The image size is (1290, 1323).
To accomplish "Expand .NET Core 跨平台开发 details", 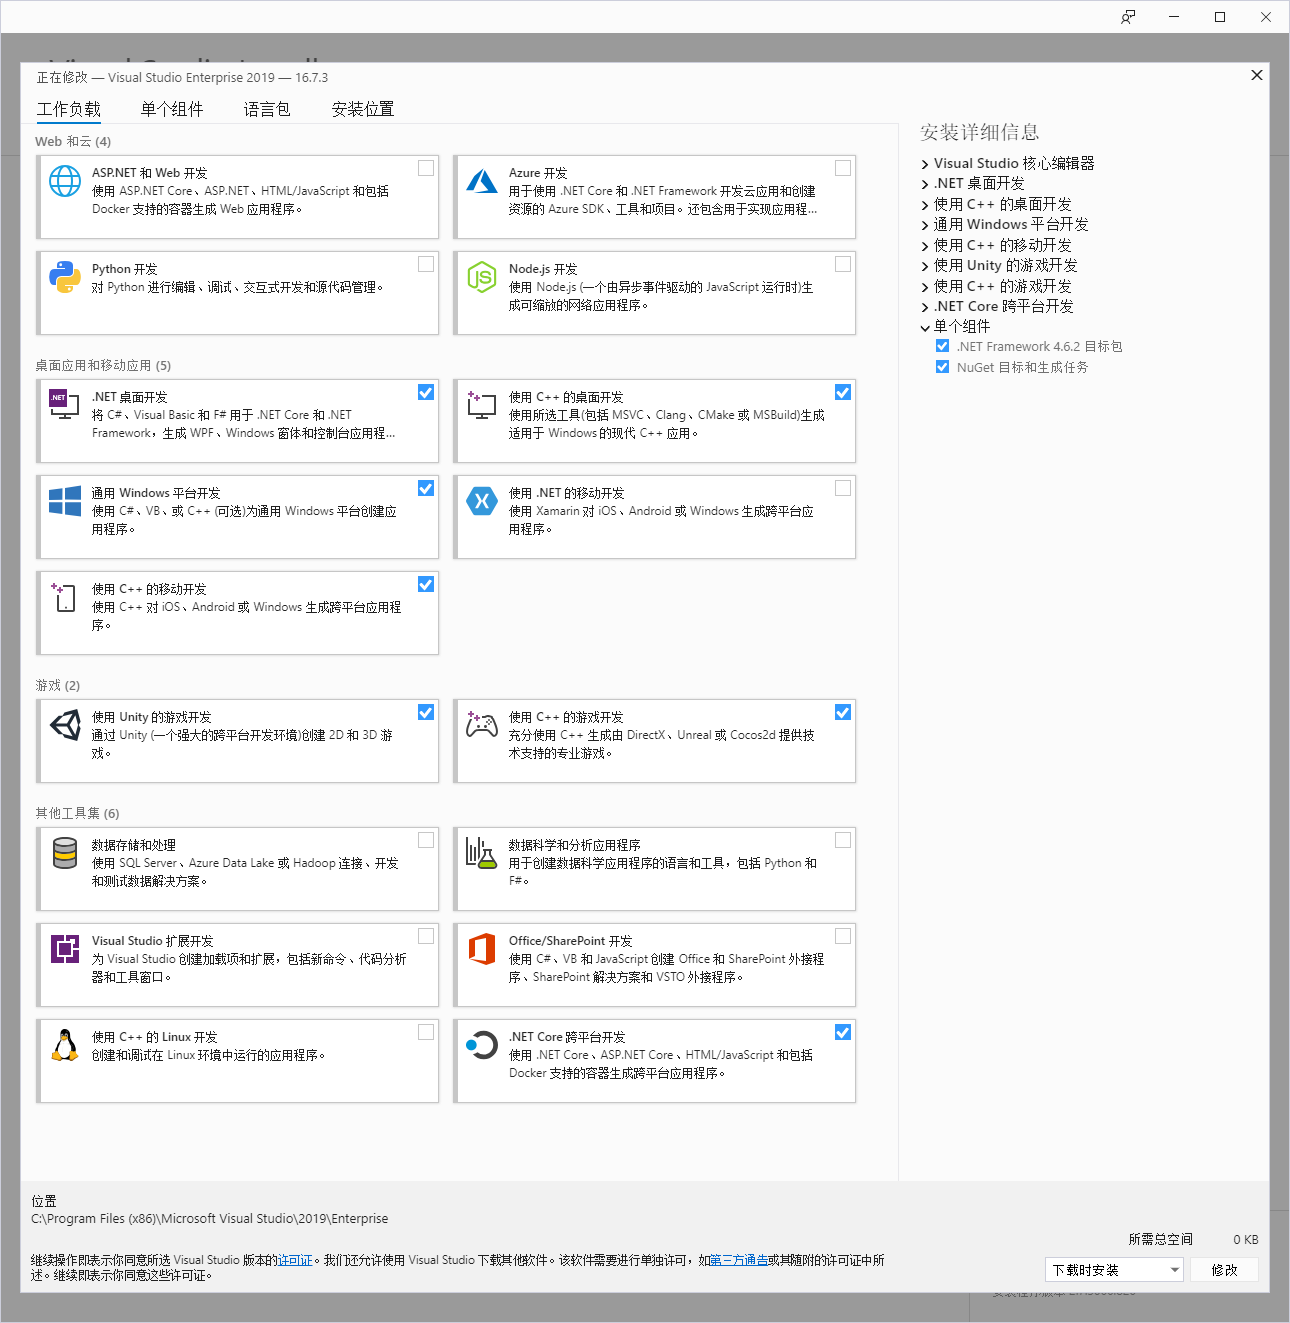I will coord(925,307).
